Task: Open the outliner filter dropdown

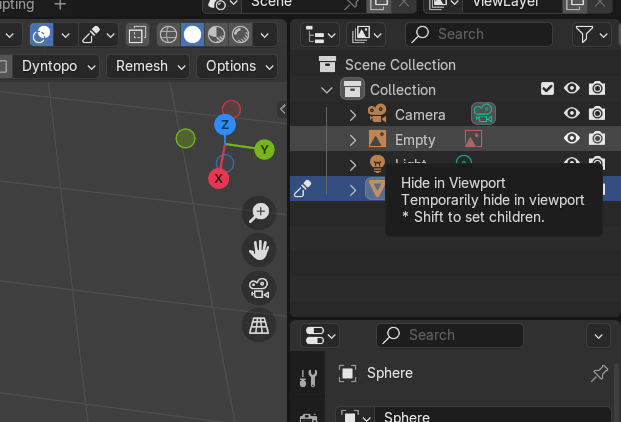Action: 592,35
